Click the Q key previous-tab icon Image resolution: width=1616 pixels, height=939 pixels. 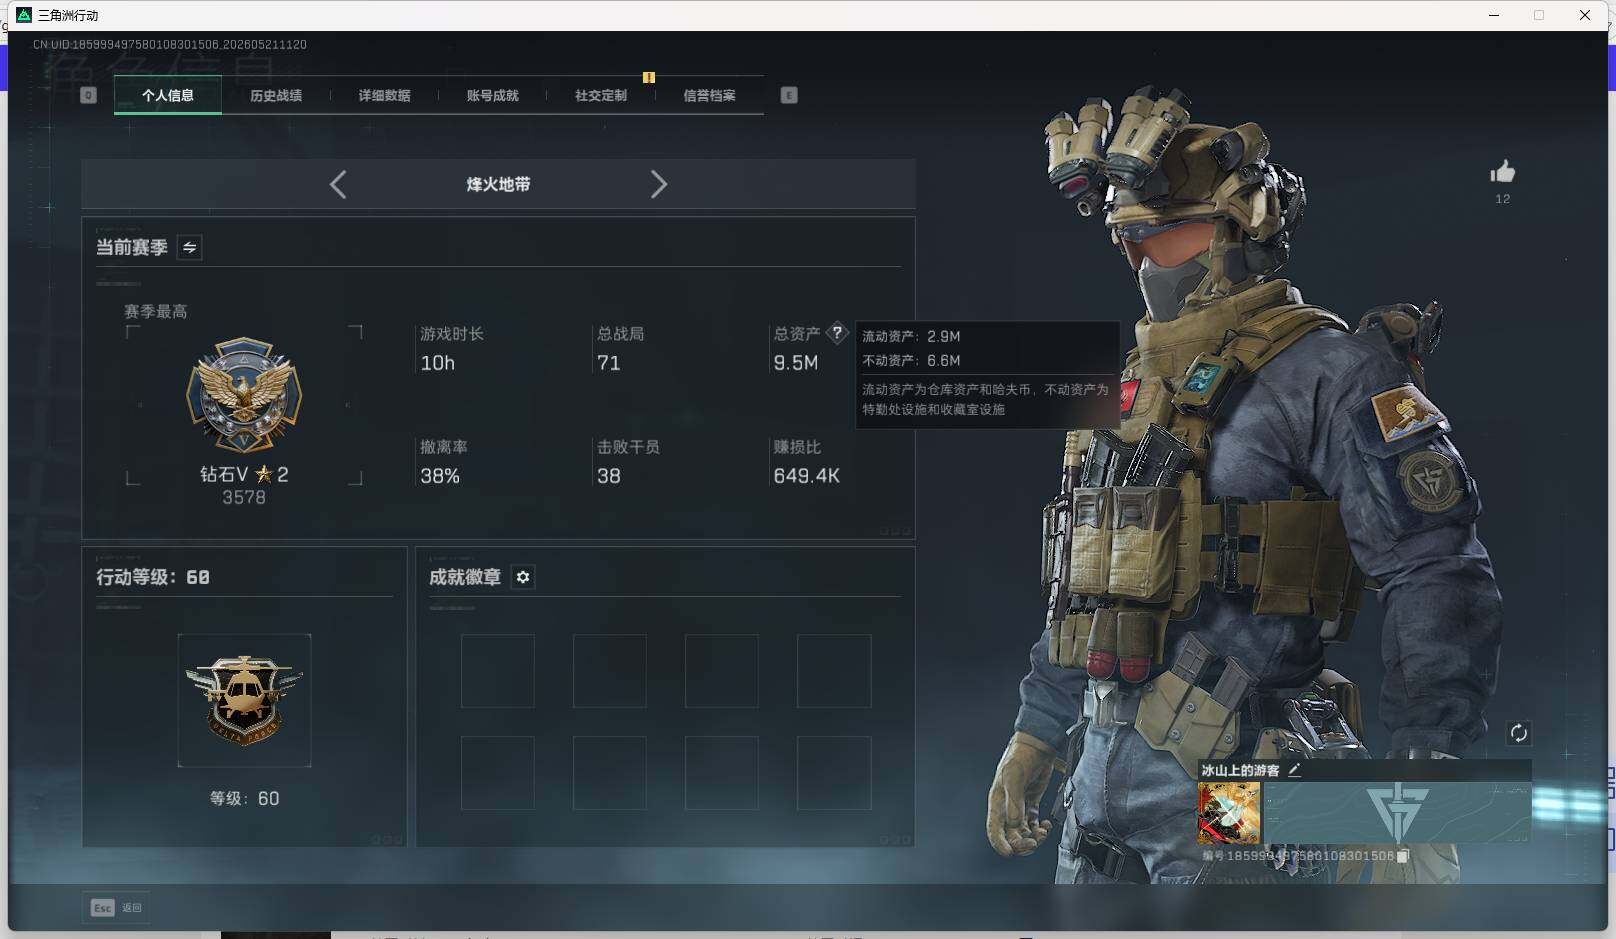click(x=88, y=95)
